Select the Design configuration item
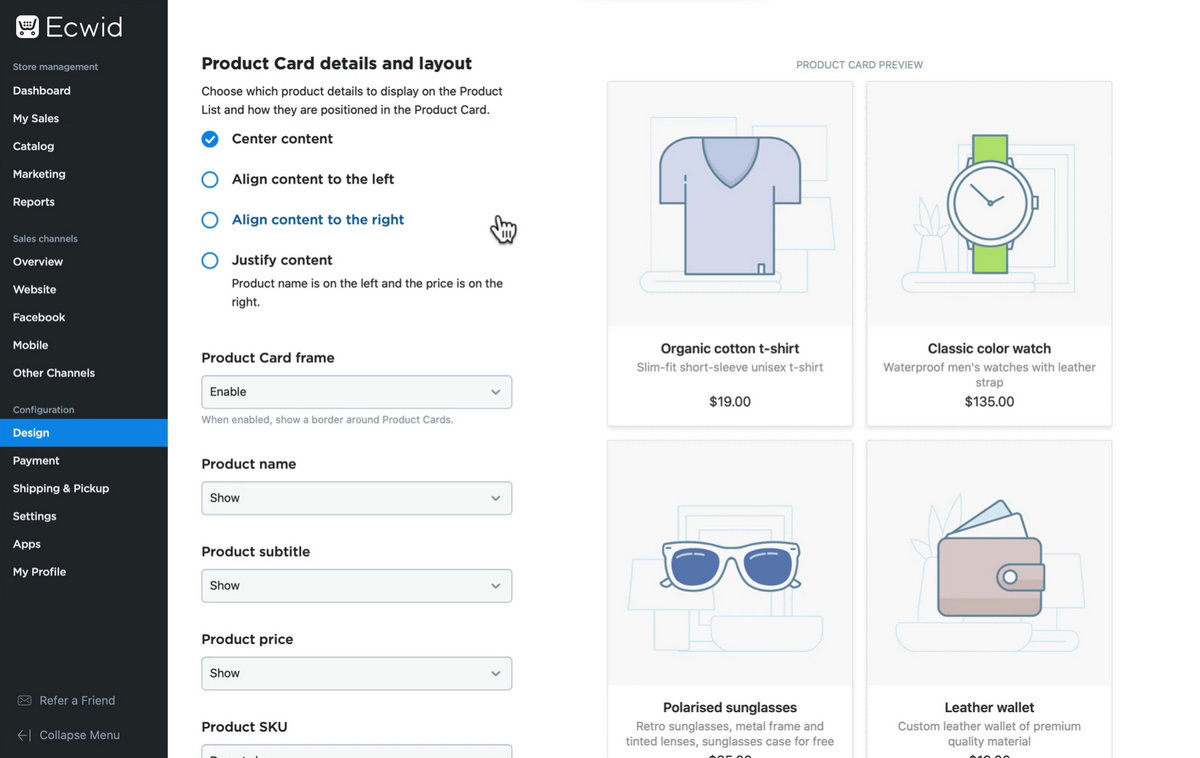This screenshot has width=1200, height=758. [84, 433]
